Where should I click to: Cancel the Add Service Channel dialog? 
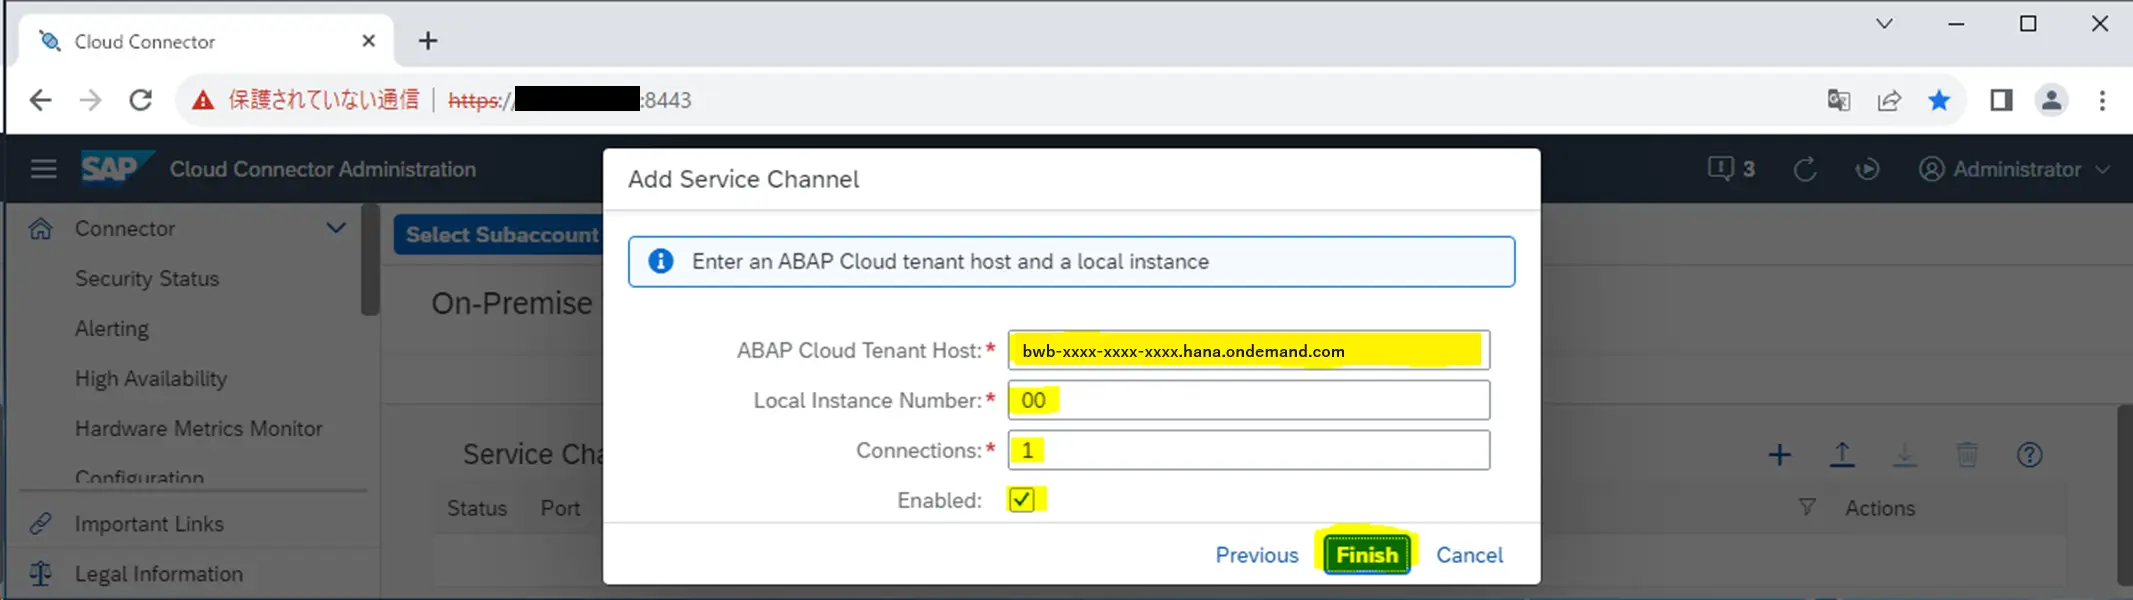pos(1469,555)
